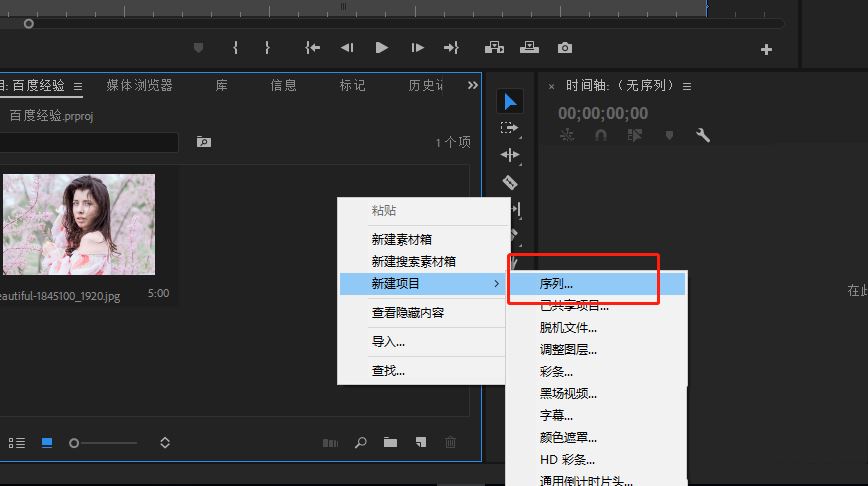
Task: Click the New Item icon in project panel
Action: (421, 442)
